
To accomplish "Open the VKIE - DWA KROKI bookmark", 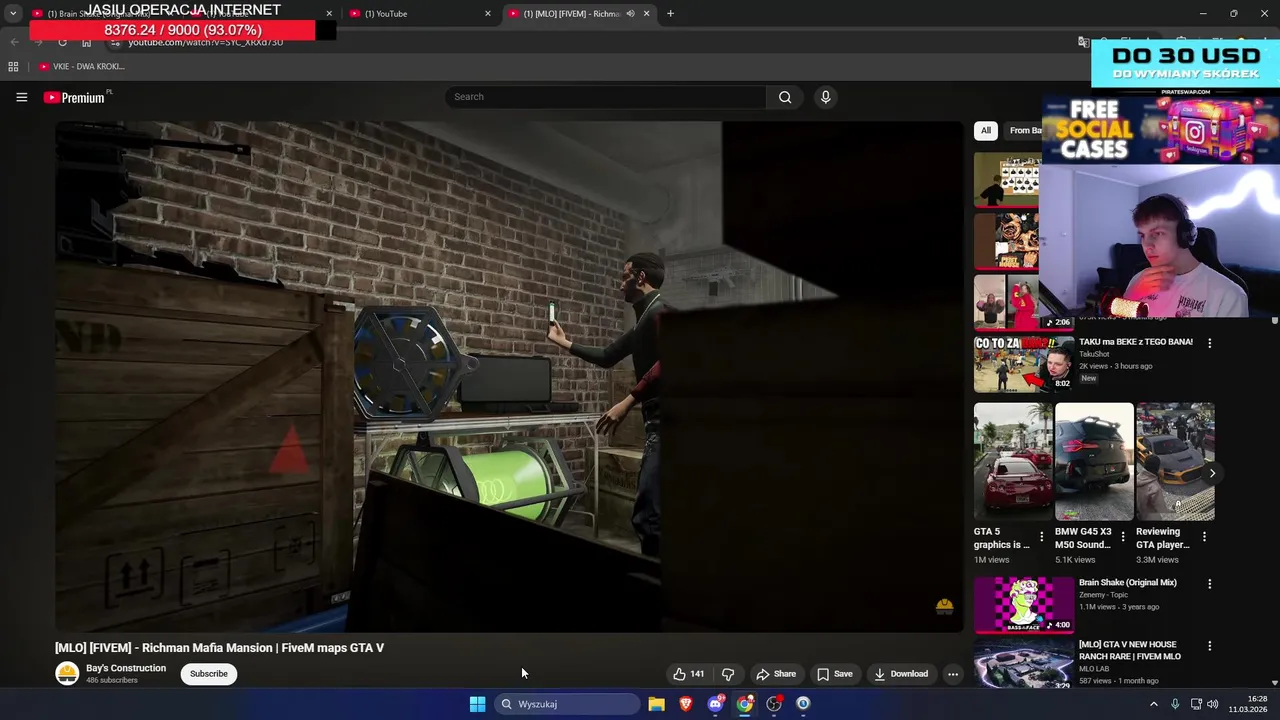I will point(82,66).
